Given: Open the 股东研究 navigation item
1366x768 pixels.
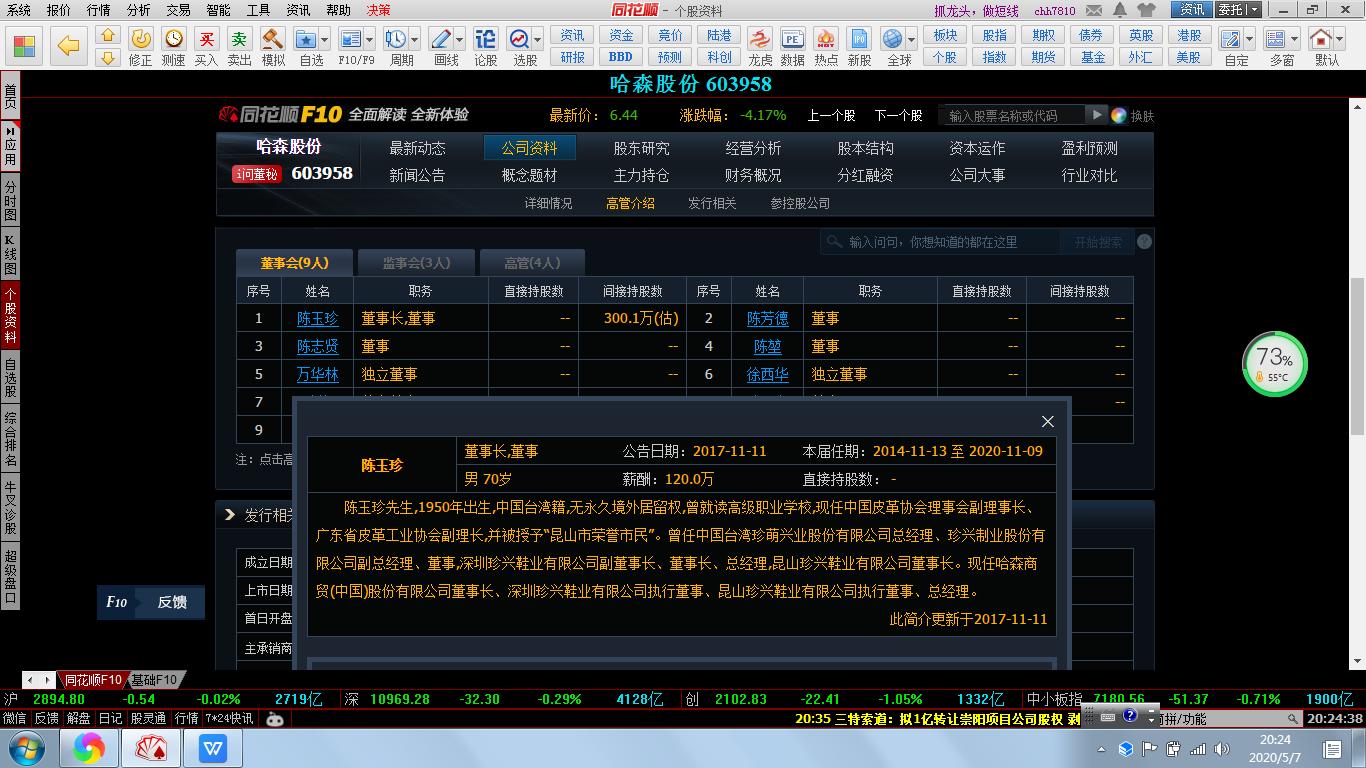Looking at the screenshot, I should [641, 148].
